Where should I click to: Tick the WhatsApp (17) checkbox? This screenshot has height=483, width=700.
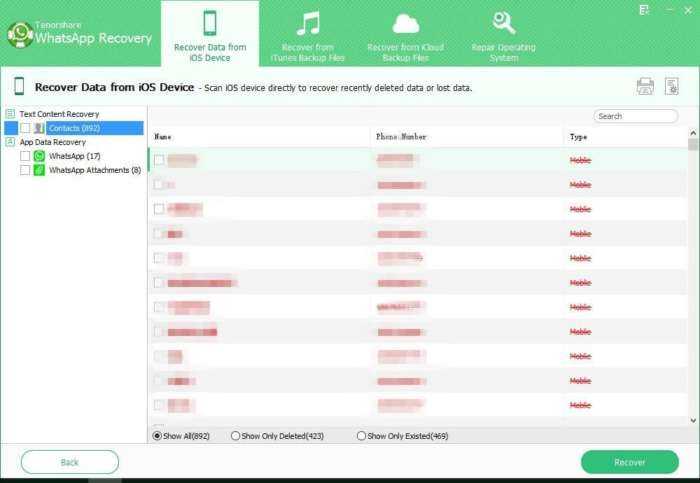click(x=25, y=156)
